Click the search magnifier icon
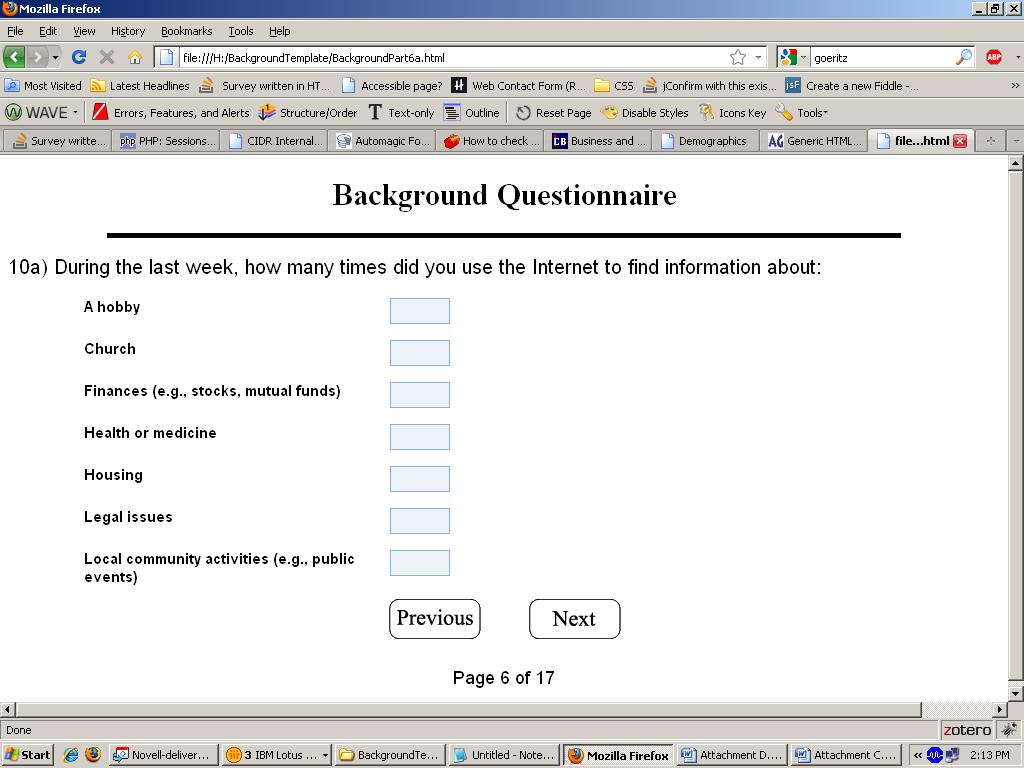This screenshot has height=768, width=1024. 964,57
